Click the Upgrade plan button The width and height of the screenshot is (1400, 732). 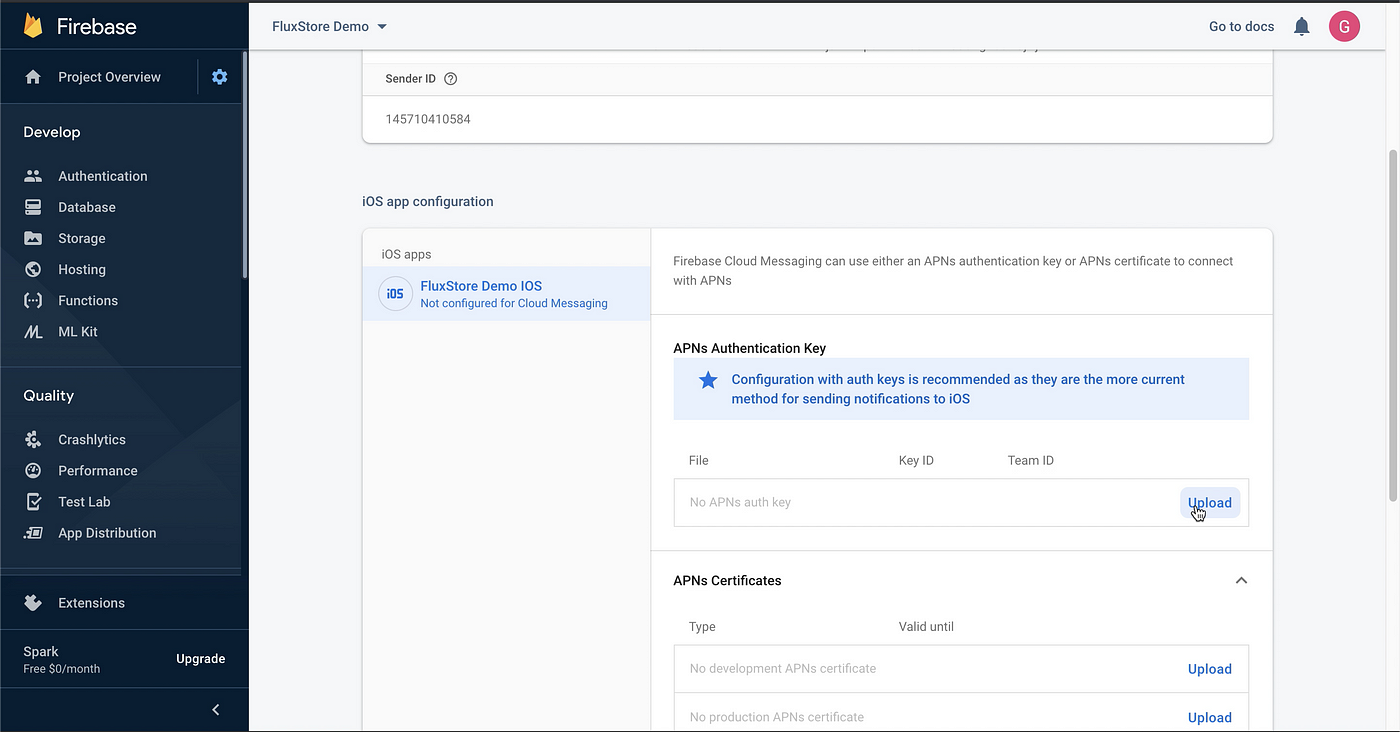point(200,659)
